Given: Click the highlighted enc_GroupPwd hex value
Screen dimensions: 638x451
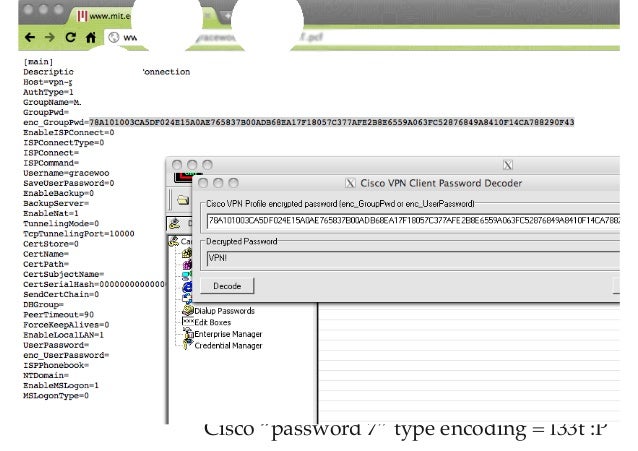Looking at the screenshot, I should [332, 122].
